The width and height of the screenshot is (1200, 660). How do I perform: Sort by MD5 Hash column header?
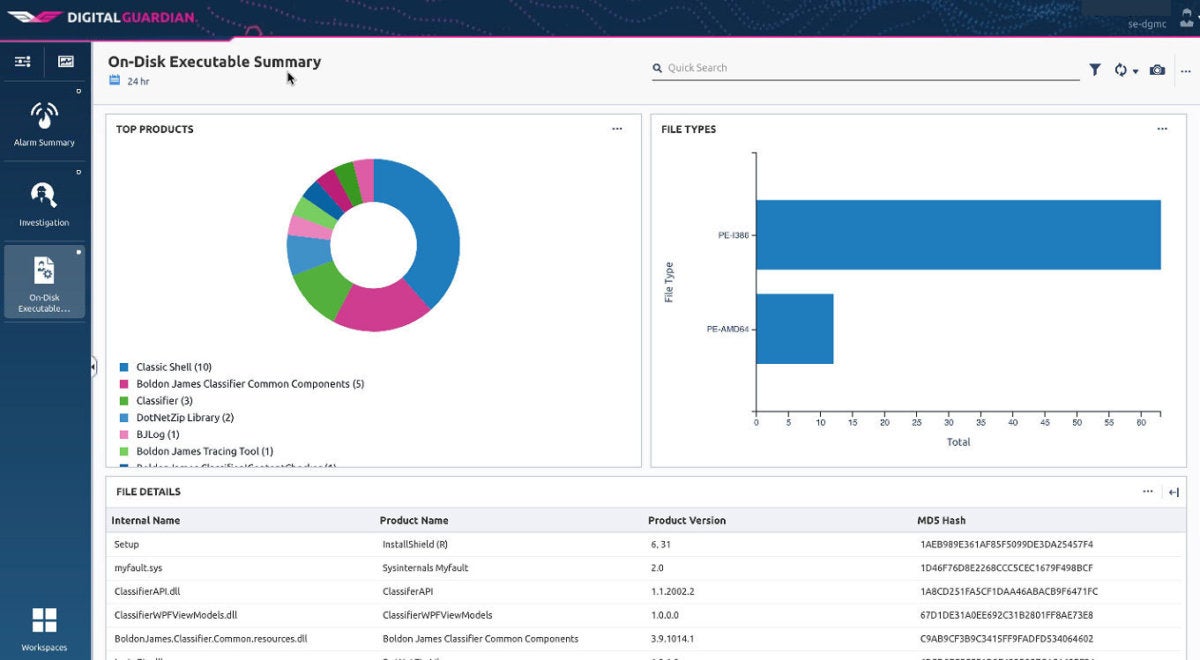click(941, 521)
